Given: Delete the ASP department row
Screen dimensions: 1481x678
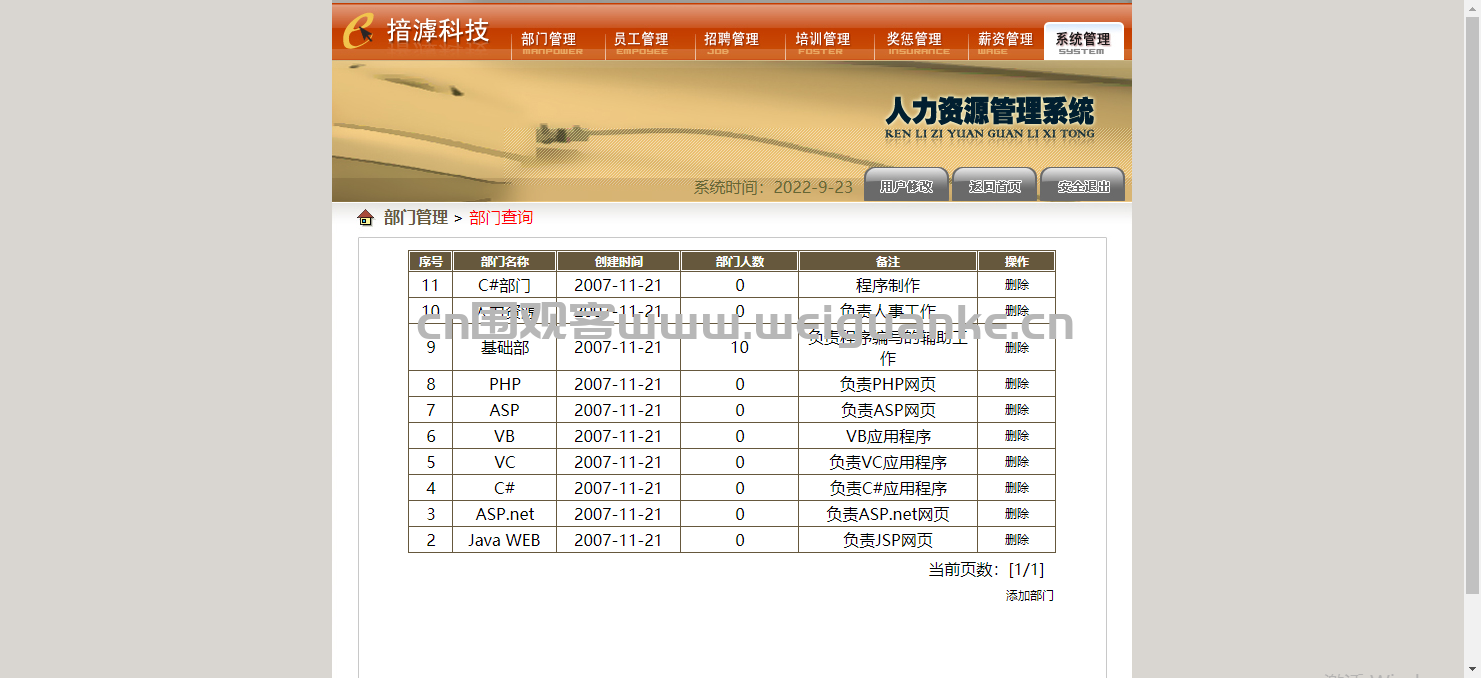Looking at the screenshot, I should 1017,410.
